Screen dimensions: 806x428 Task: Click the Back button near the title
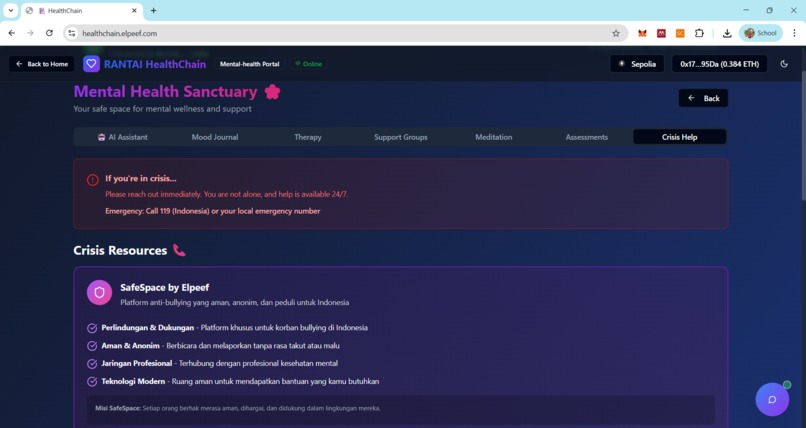pyautogui.click(x=703, y=98)
